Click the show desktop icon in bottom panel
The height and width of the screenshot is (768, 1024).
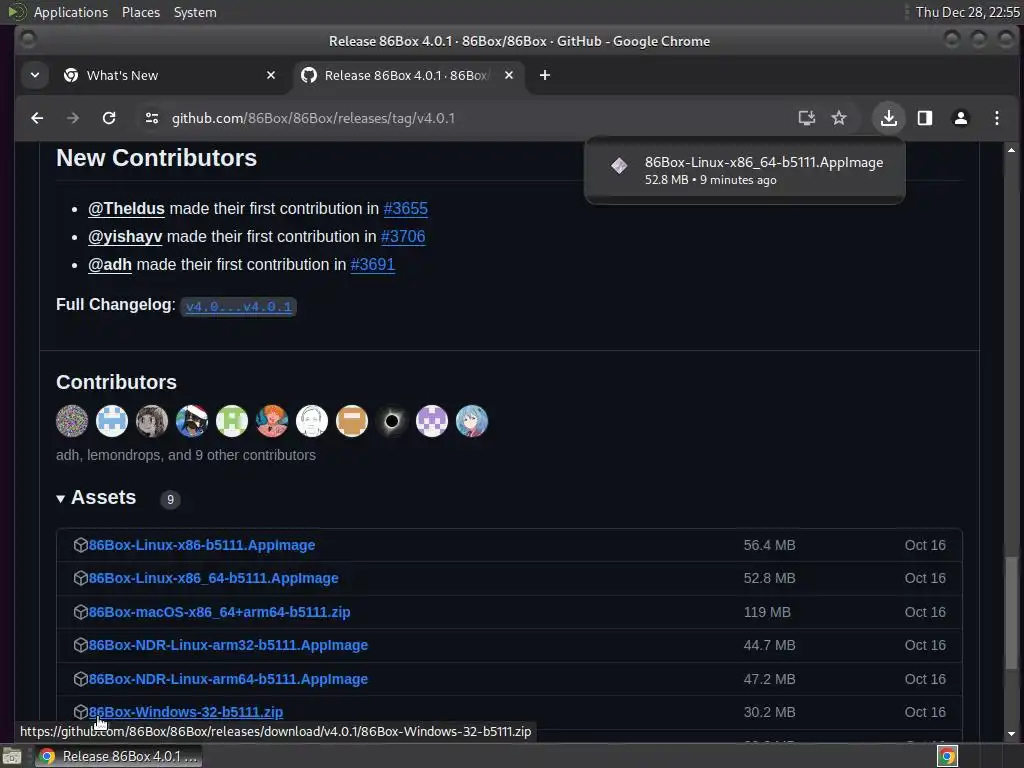click(x=12, y=756)
